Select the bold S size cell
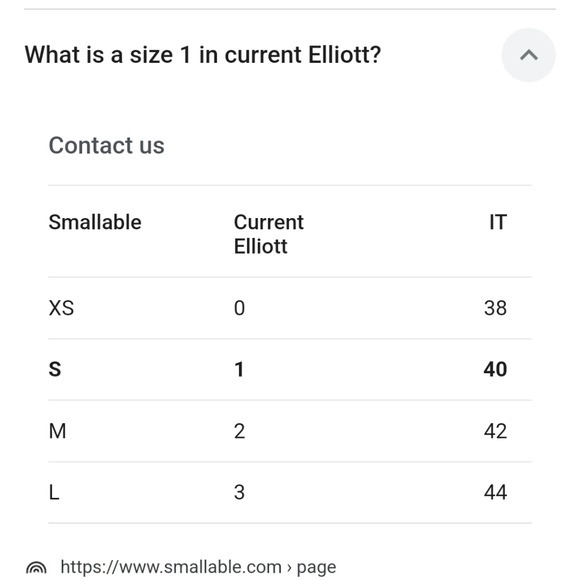This screenshot has height=580, width=580. point(55,369)
